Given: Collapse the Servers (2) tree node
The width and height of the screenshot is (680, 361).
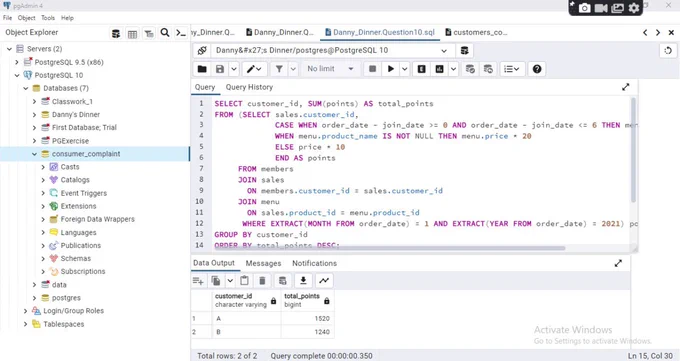Looking at the screenshot, I should tap(9, 49).
